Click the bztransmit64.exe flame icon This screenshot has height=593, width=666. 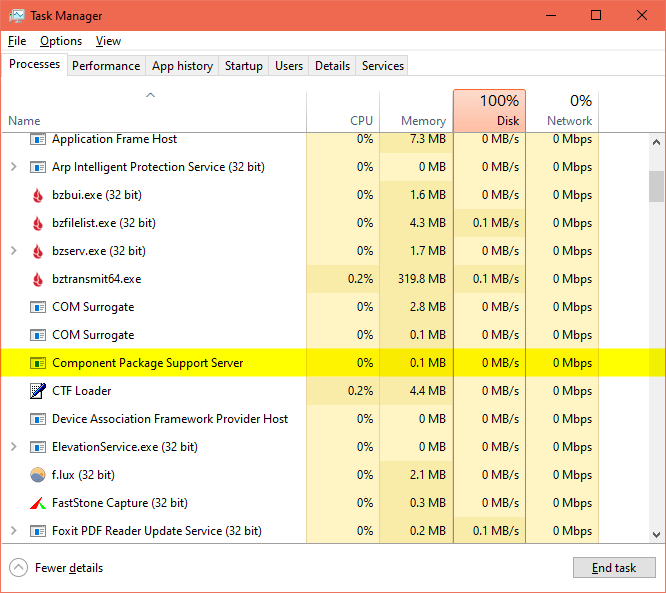click(x=38, y=280)
